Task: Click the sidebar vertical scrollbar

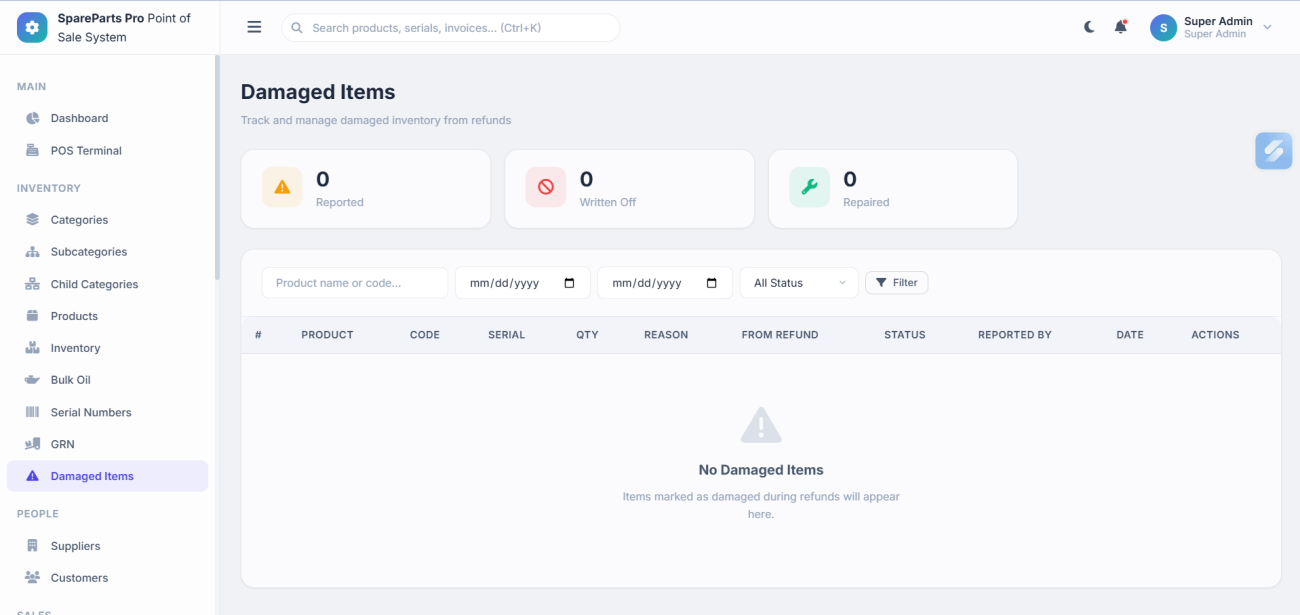Action: tap(217, 168)
